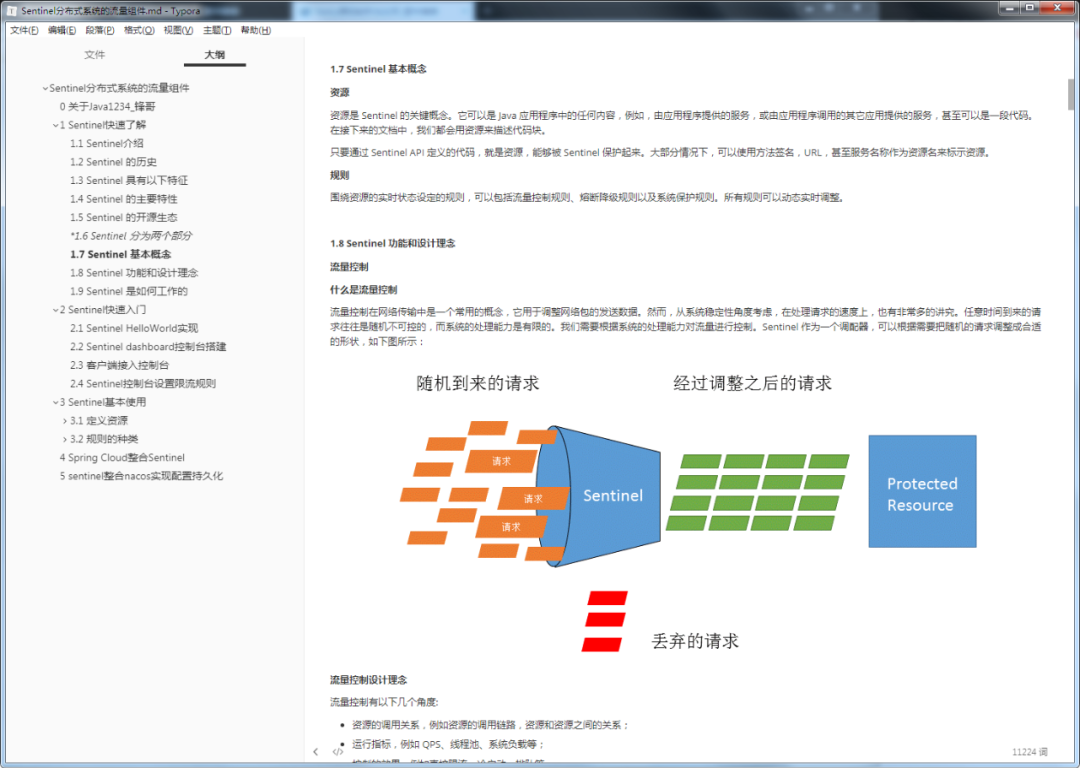Click the vertical scrollbar thumb
The width and height of the screenshot is (1080, 768).
click(1071, 94)
